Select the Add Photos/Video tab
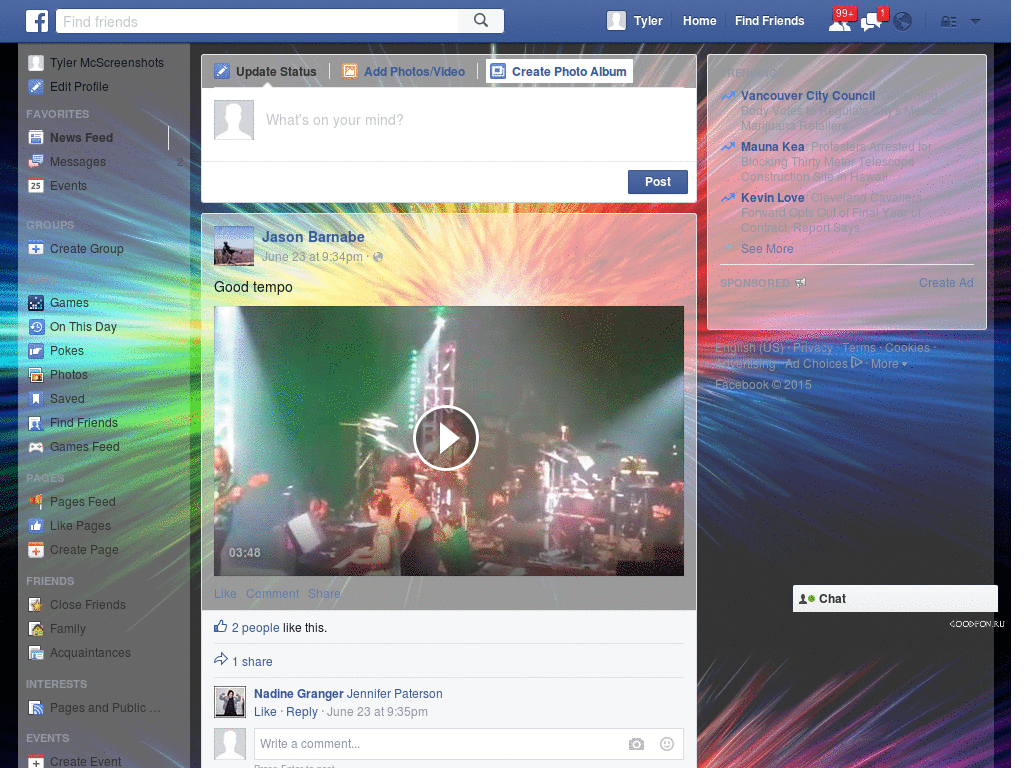This screenshot has height=768, width=1024. coord(404,71)
